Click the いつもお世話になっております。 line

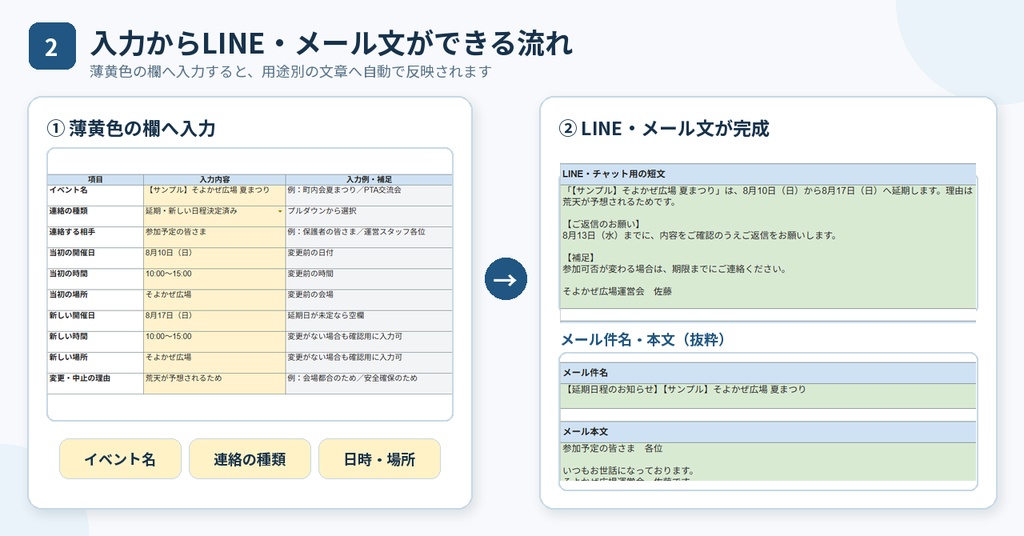coord(628,470)
